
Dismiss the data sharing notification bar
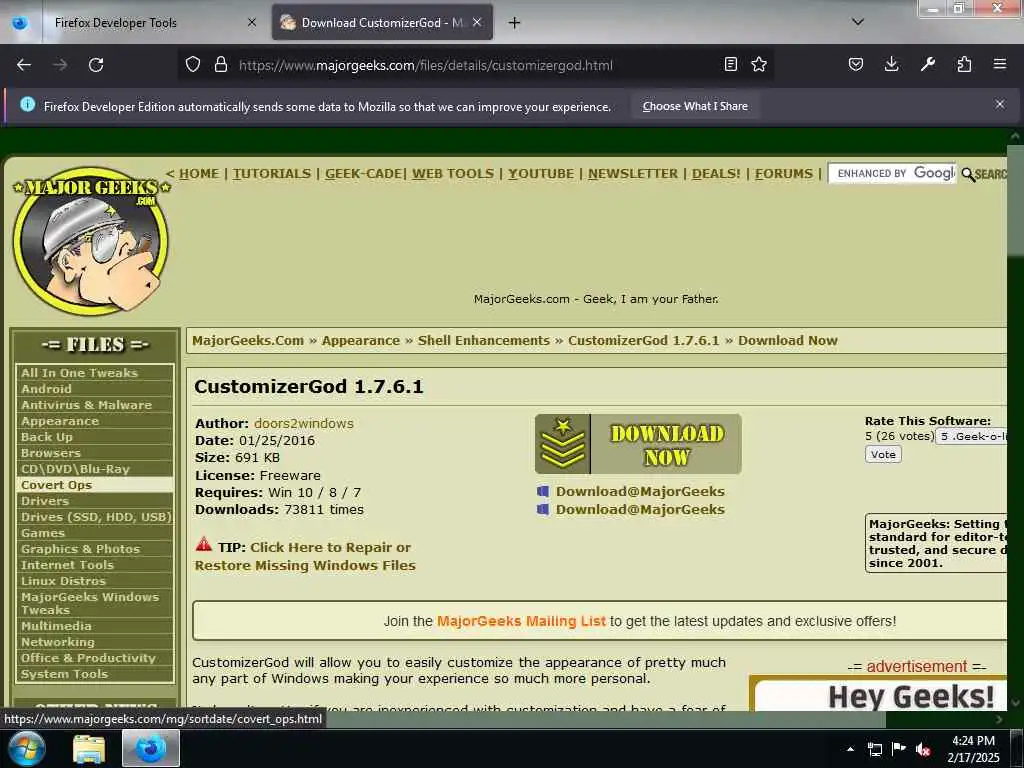1000,104
